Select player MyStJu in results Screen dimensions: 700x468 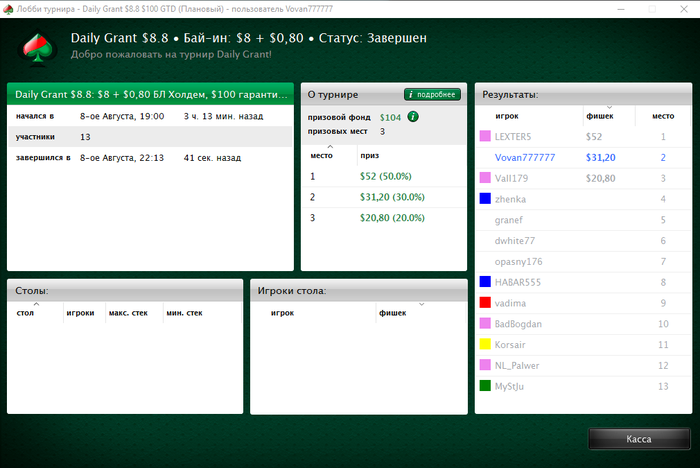[583, 386]
